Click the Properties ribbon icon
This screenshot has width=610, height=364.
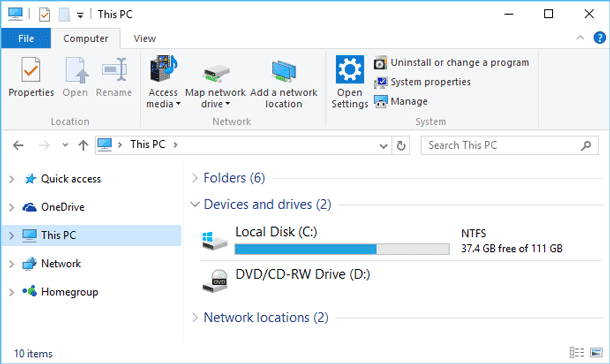(x=31, y=70)
